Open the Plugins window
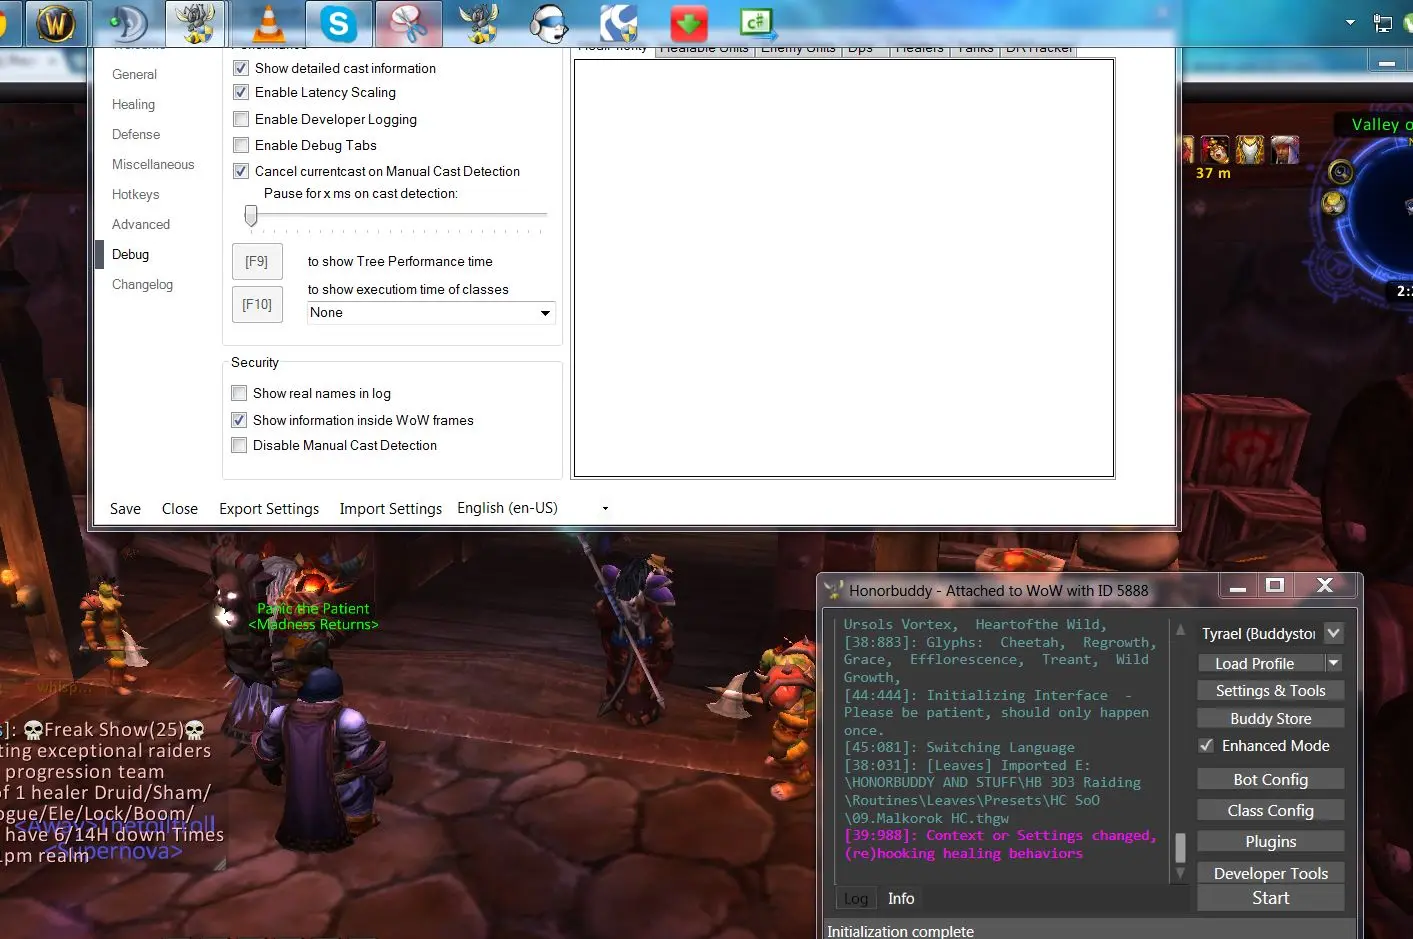This screenshot has height=939, width=1413. (1271, 841)
